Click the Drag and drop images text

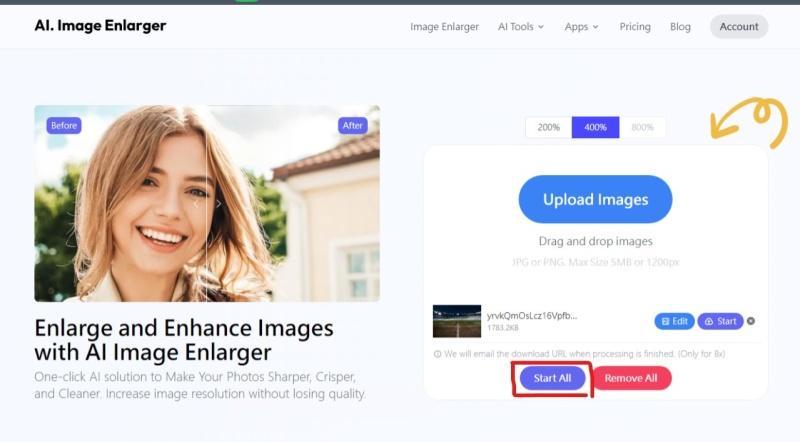pyautogui.click(x=595, y=241)
